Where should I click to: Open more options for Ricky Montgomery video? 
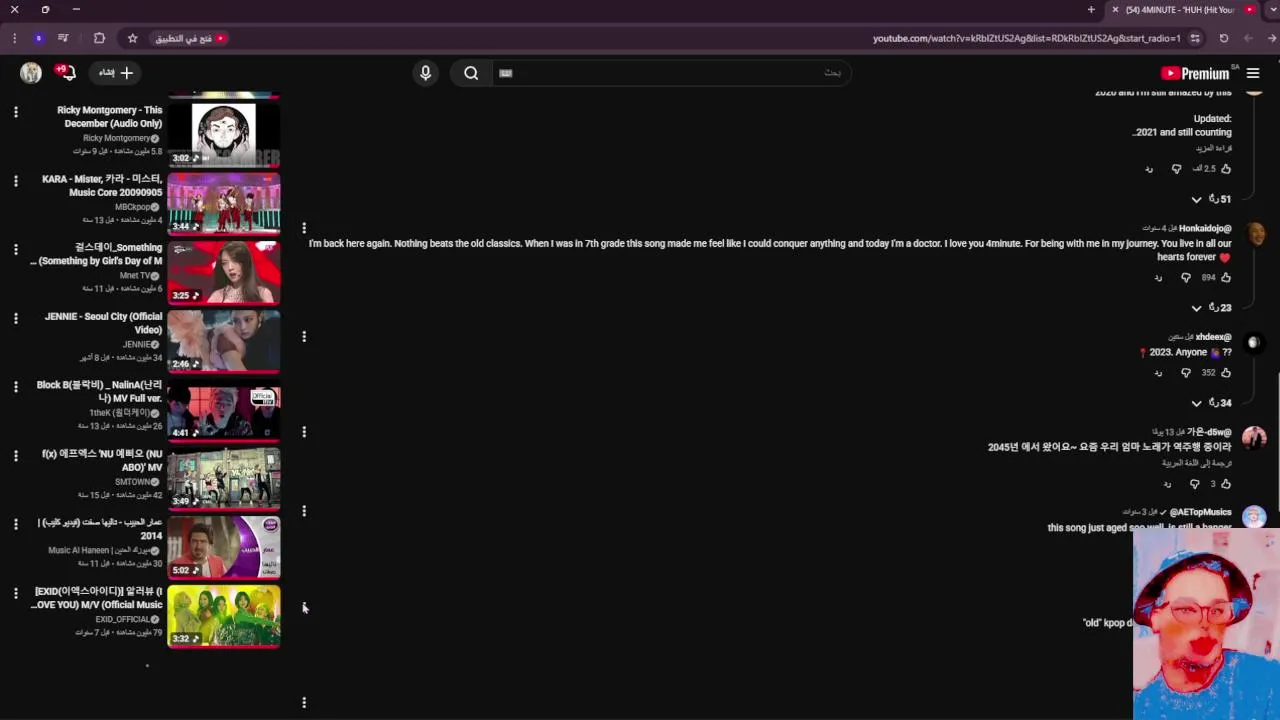(16, 112)
